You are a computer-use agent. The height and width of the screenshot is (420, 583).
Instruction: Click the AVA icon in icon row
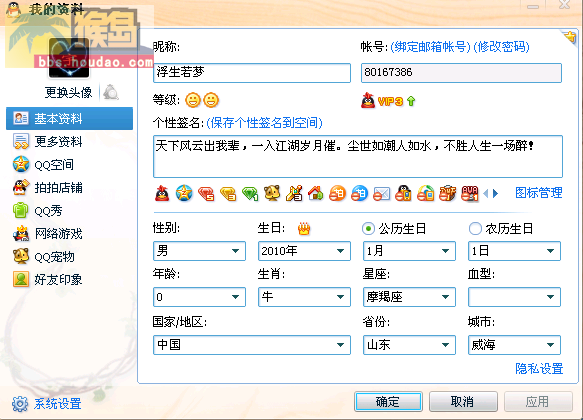point(470,193)
